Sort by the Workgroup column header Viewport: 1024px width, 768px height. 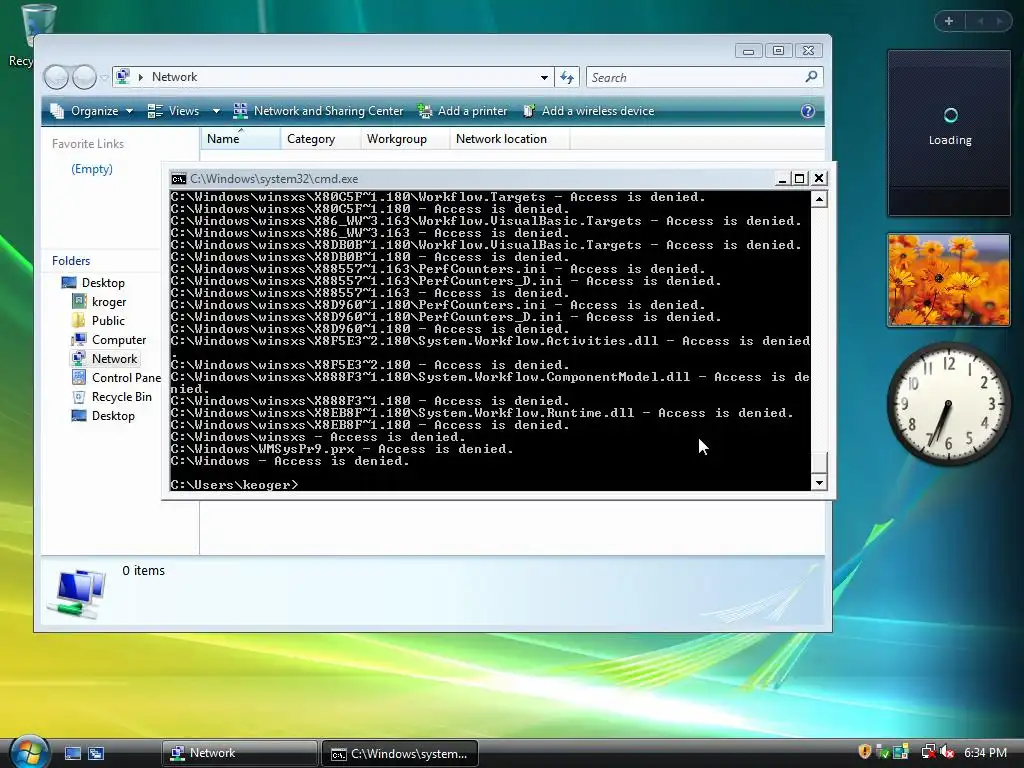405,138
